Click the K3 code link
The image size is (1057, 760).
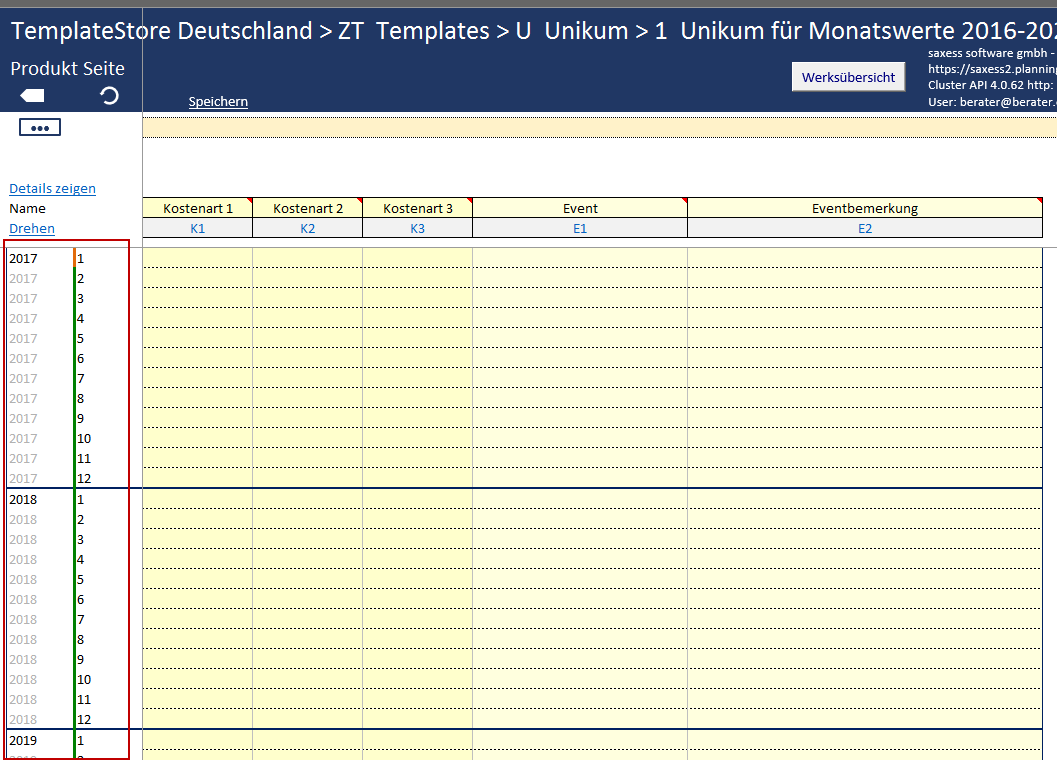(x=418, y=229)
